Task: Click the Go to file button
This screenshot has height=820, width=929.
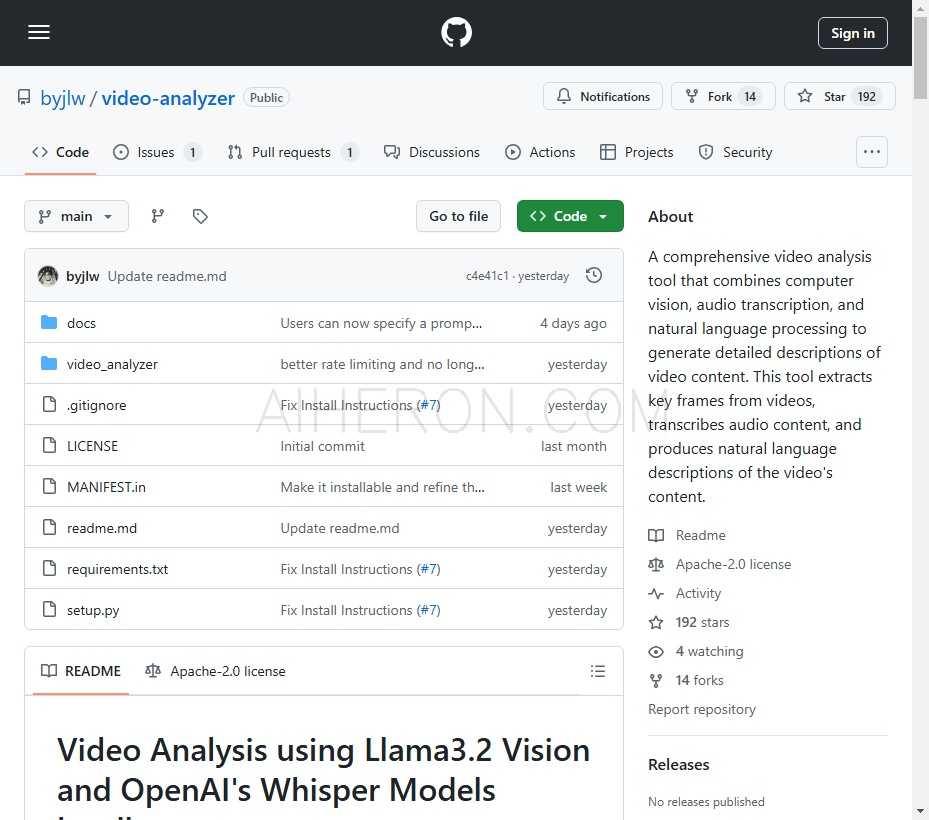Action: pos(459,216)
